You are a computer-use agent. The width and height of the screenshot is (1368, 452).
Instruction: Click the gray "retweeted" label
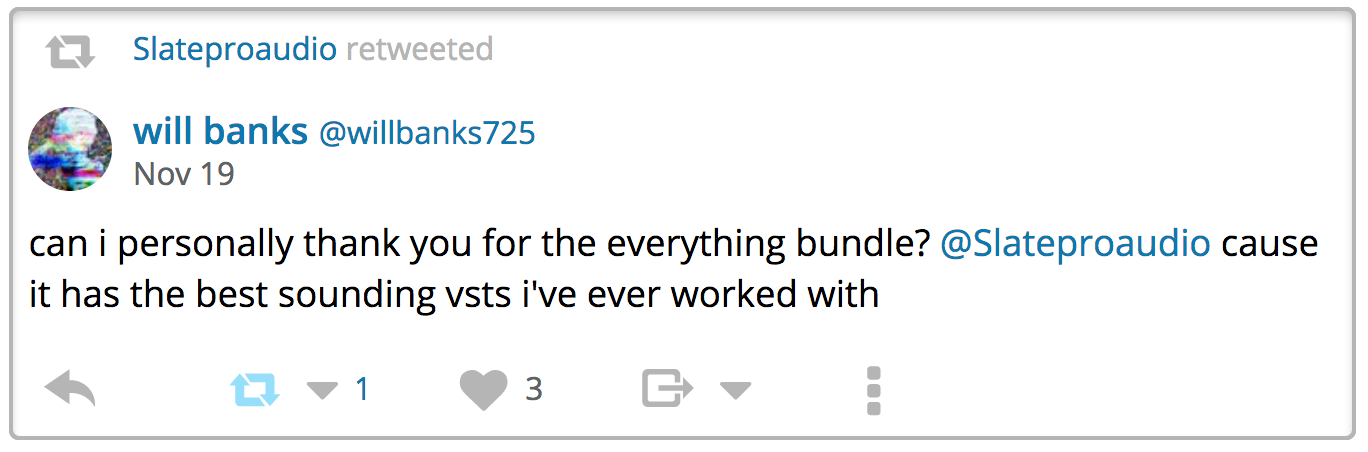pos(419,49)
